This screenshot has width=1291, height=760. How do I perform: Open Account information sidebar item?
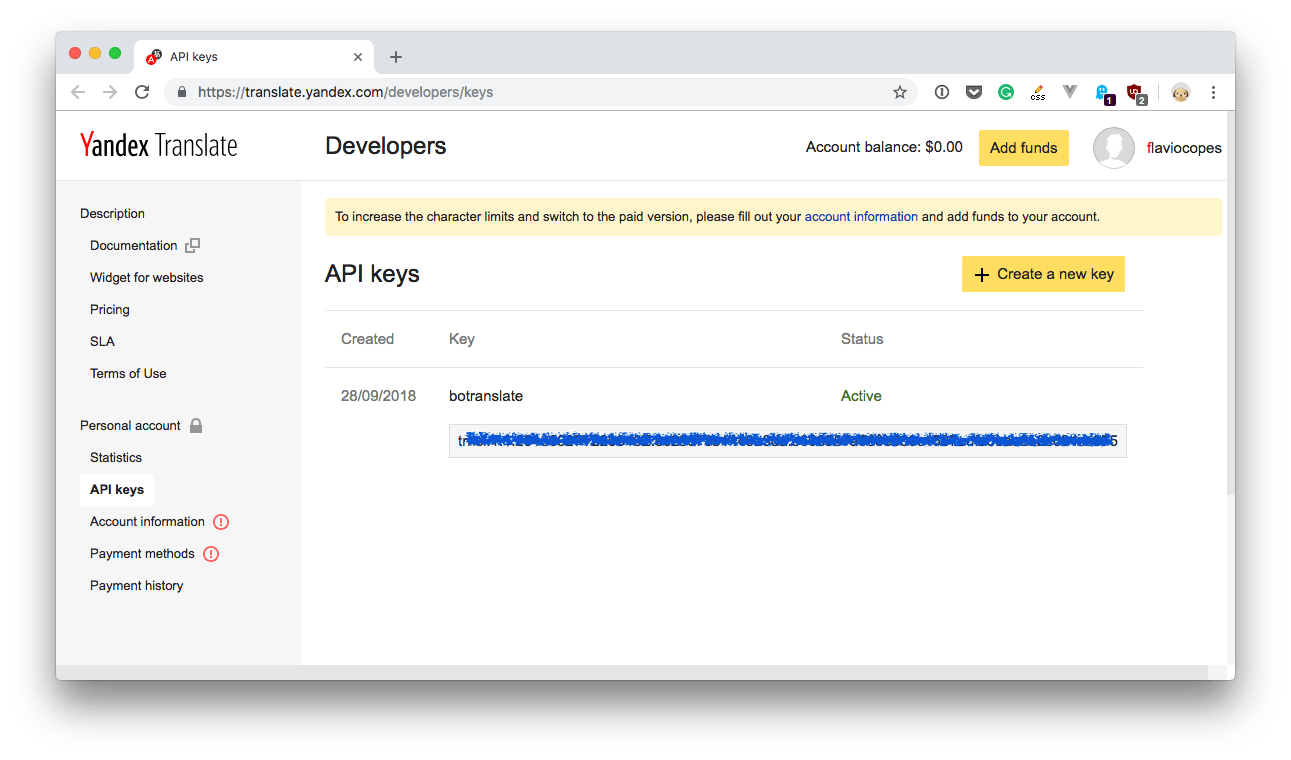point(147,521)
